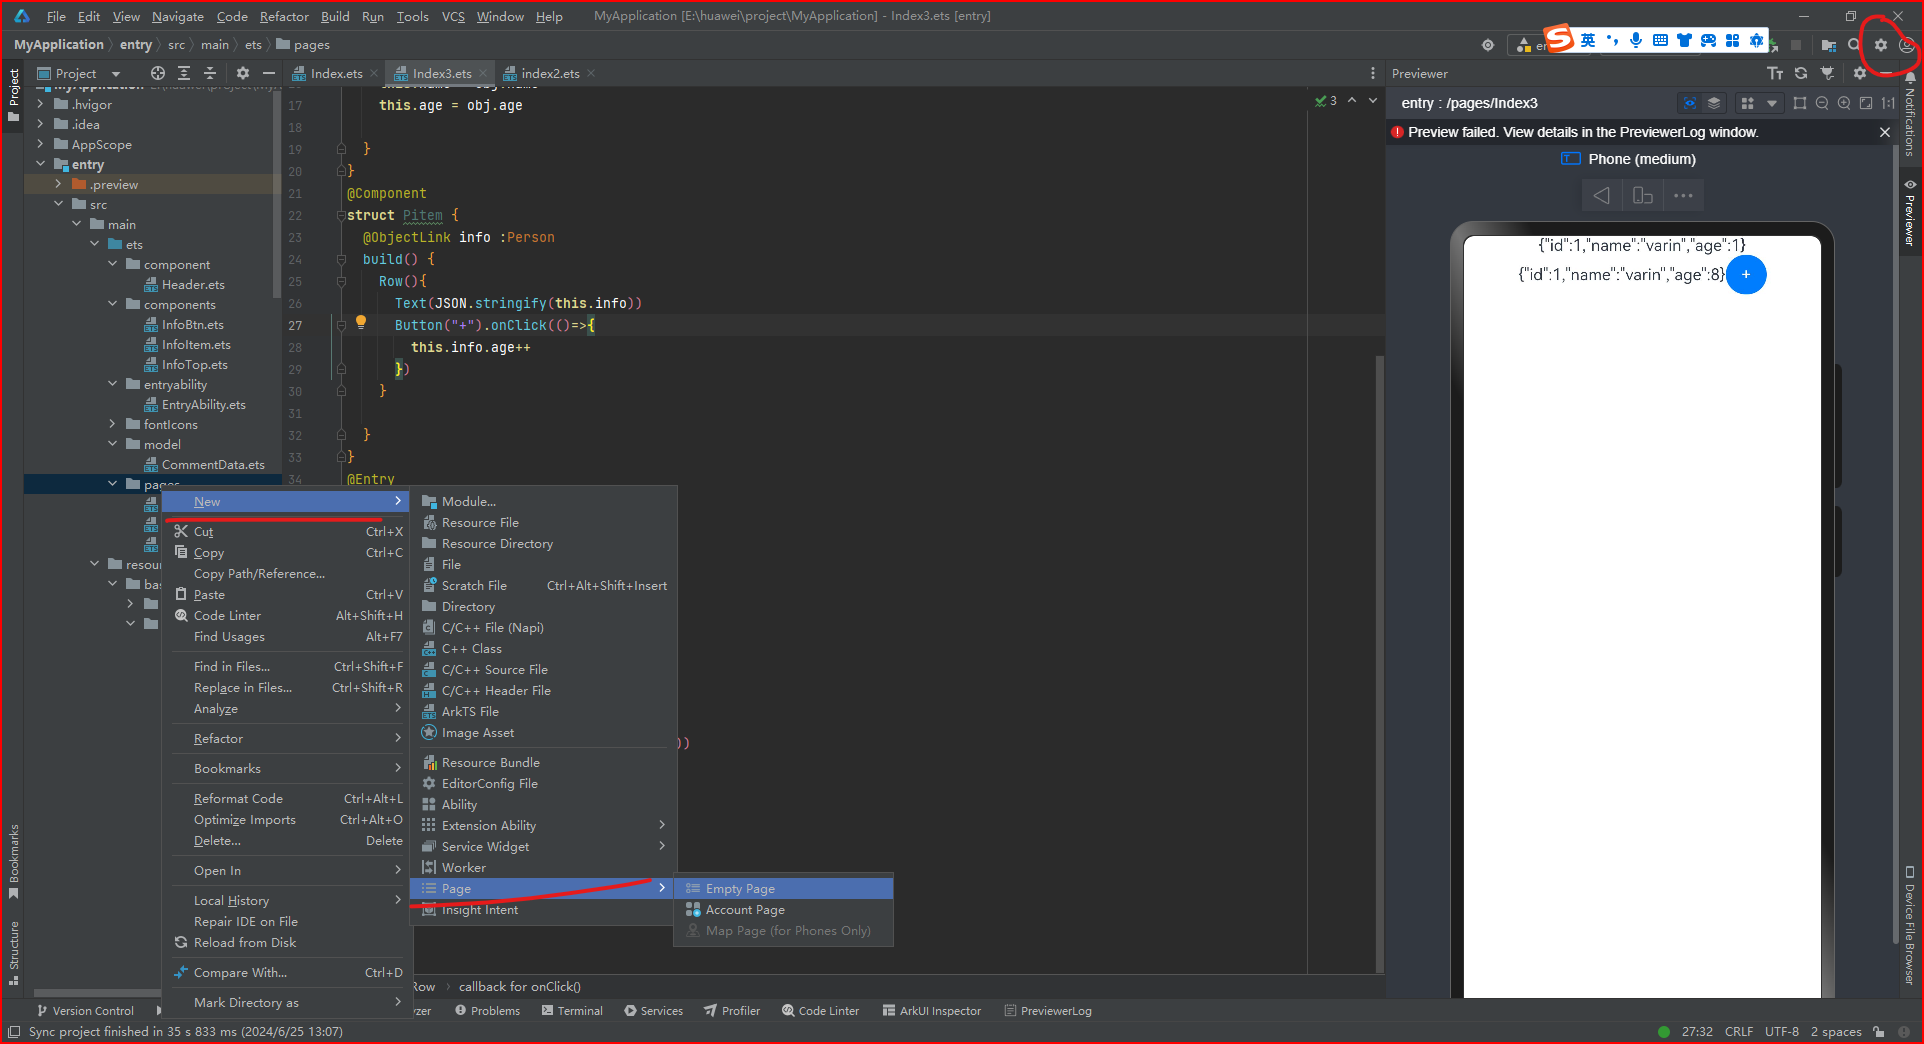Dismiss the Preview failed error banner
This screenshot has width=1924, height=1044.
pyautogui.click(x=1884, y=131)
